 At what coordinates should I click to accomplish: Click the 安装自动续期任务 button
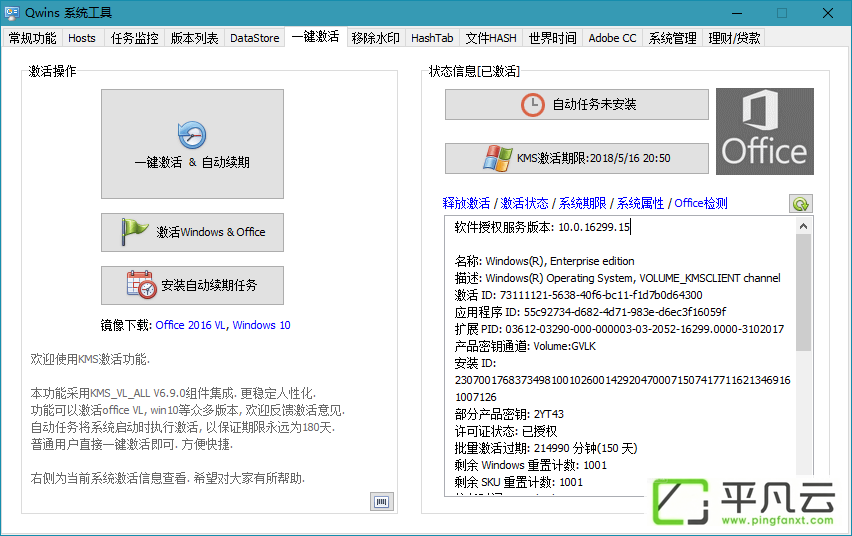pyautogui.click(x=192, y=285)
